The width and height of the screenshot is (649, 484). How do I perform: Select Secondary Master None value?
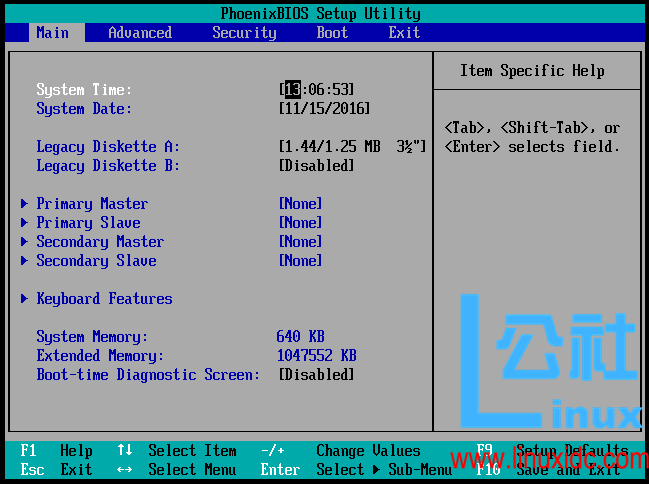[x=300, y=242]
